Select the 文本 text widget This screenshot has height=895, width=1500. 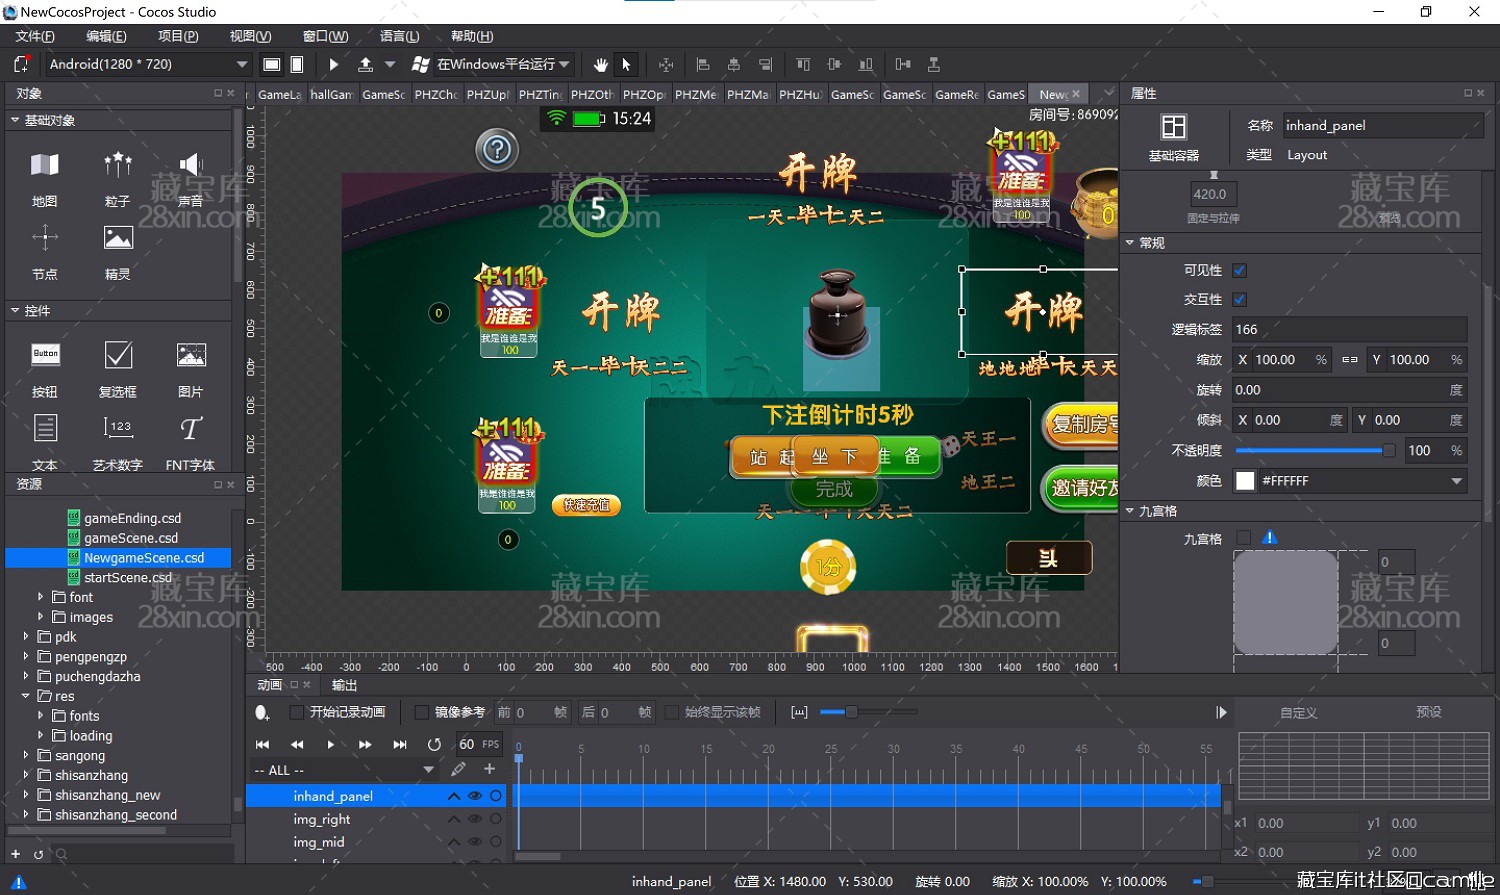(x=45, y=441)
